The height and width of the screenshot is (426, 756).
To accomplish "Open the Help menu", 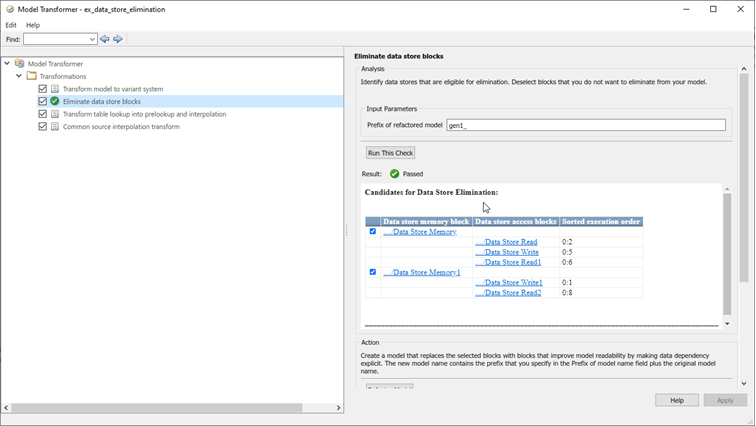I will (x=33, y=25).
